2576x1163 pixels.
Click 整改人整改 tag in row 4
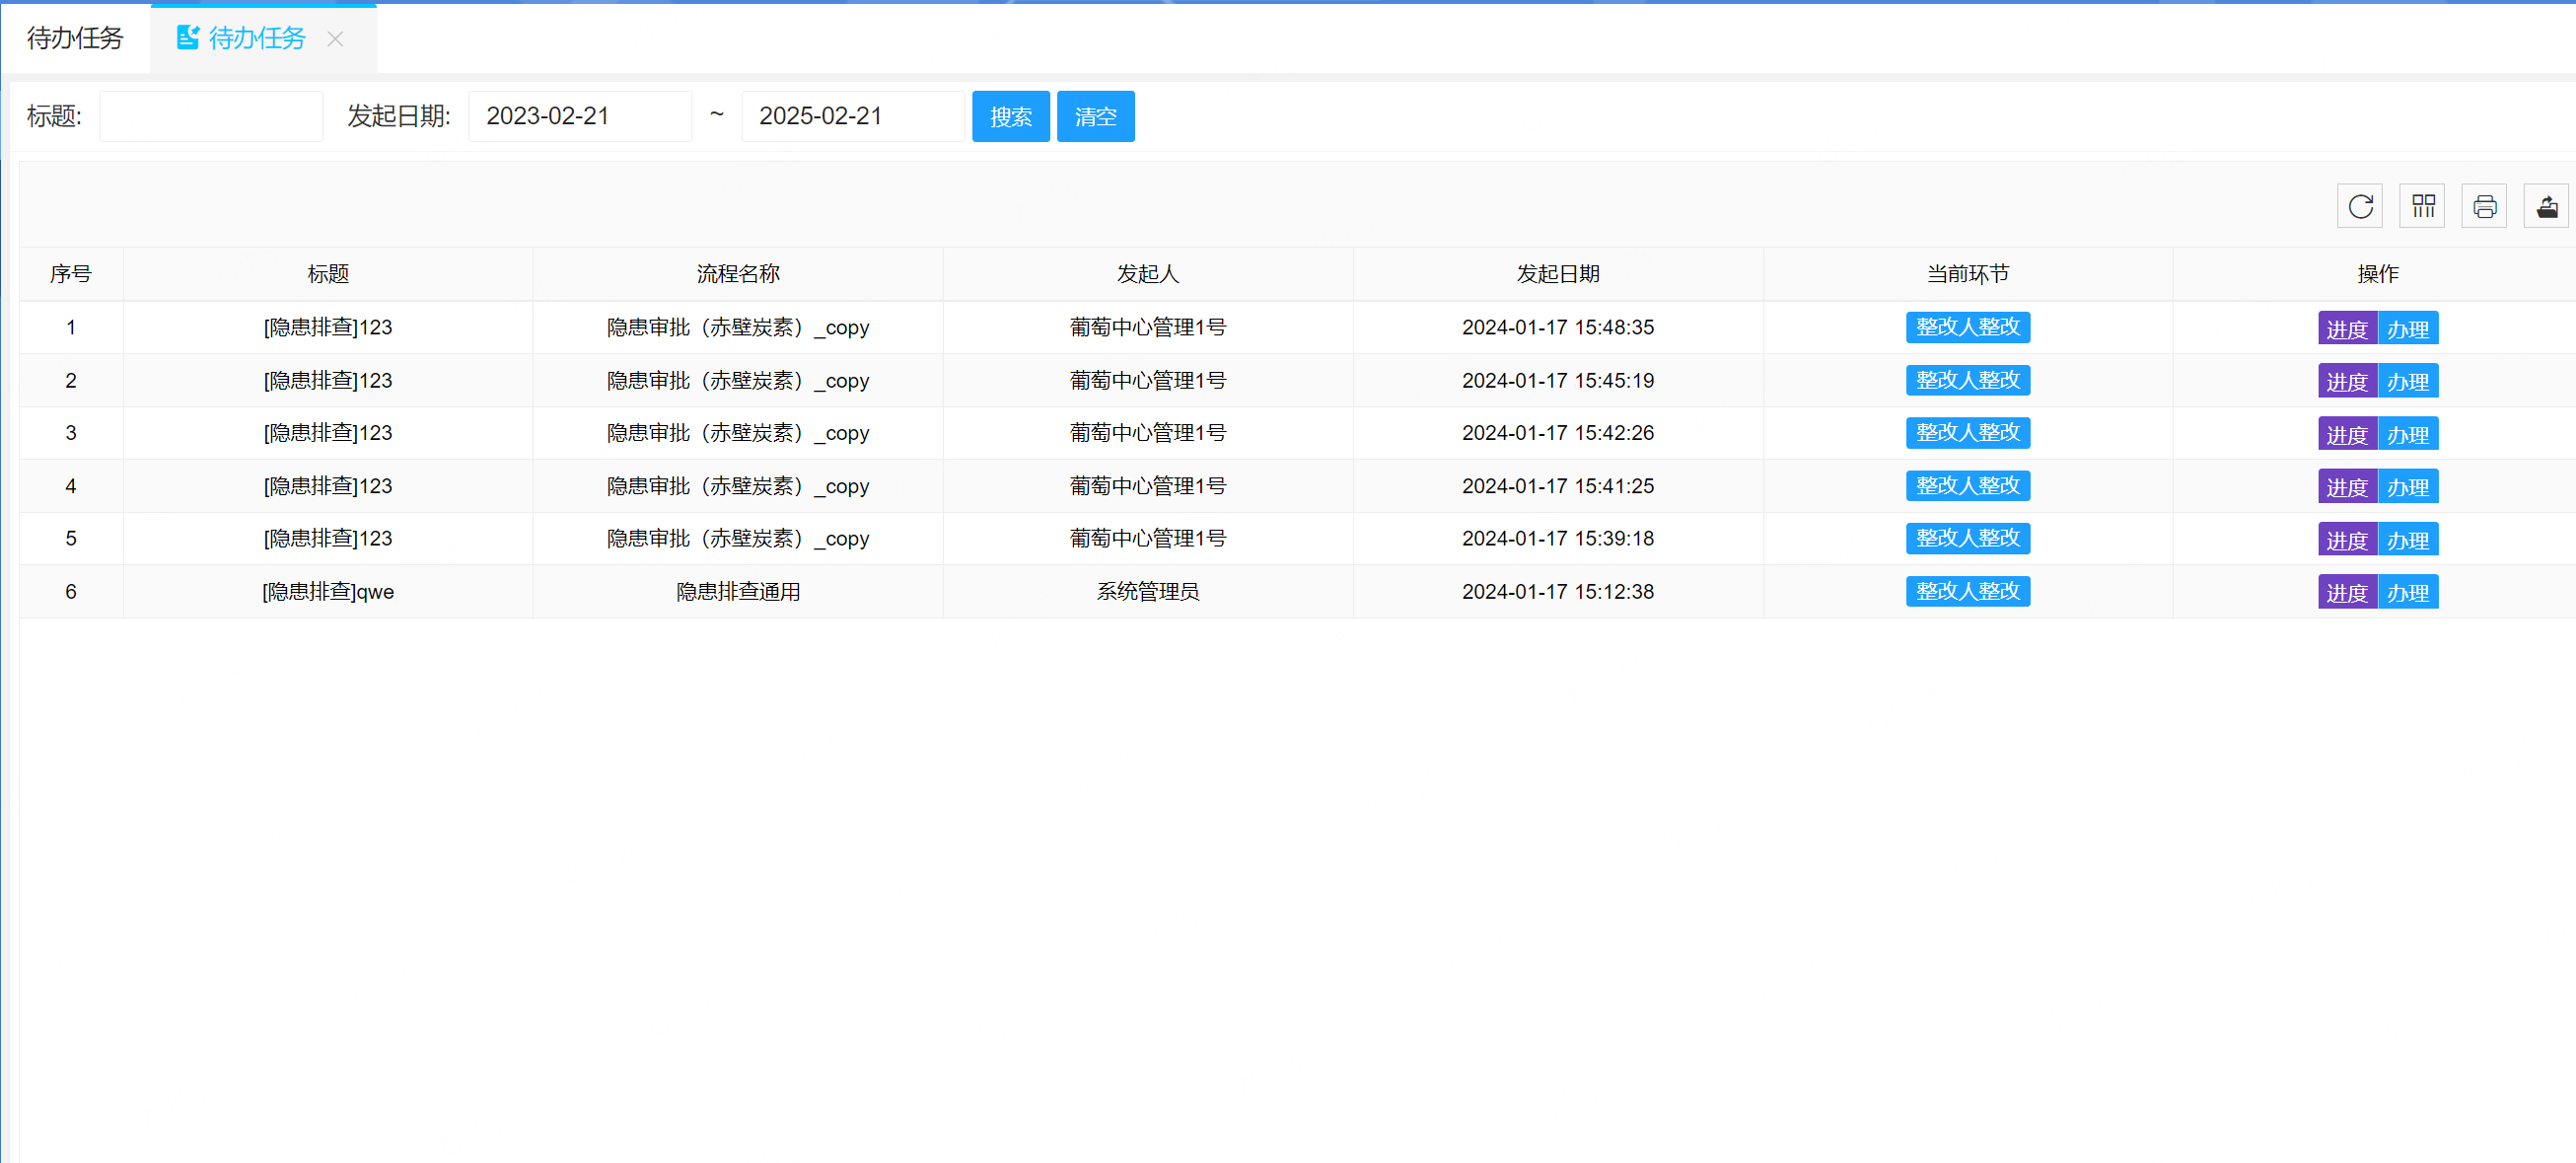(x=1967, y=485)
